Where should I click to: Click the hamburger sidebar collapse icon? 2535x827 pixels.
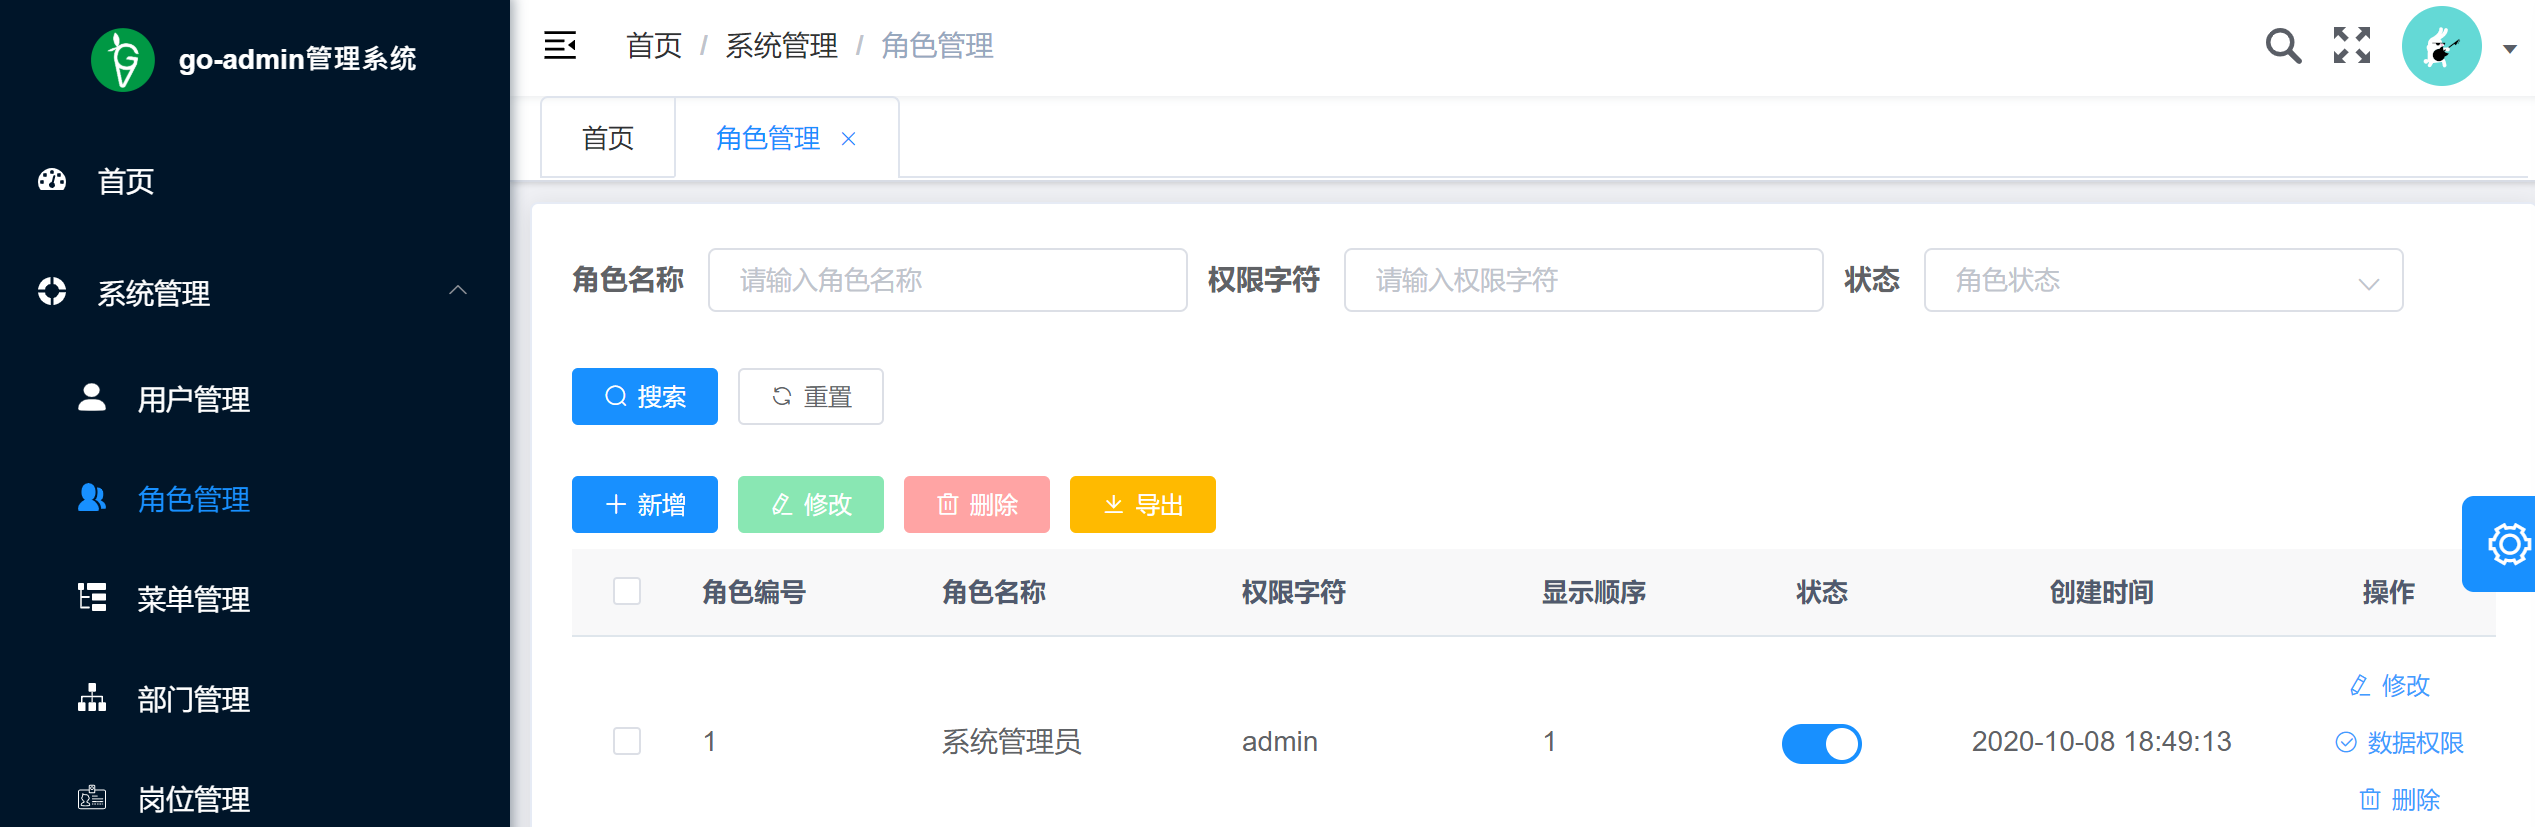click(x=560, y=46)
